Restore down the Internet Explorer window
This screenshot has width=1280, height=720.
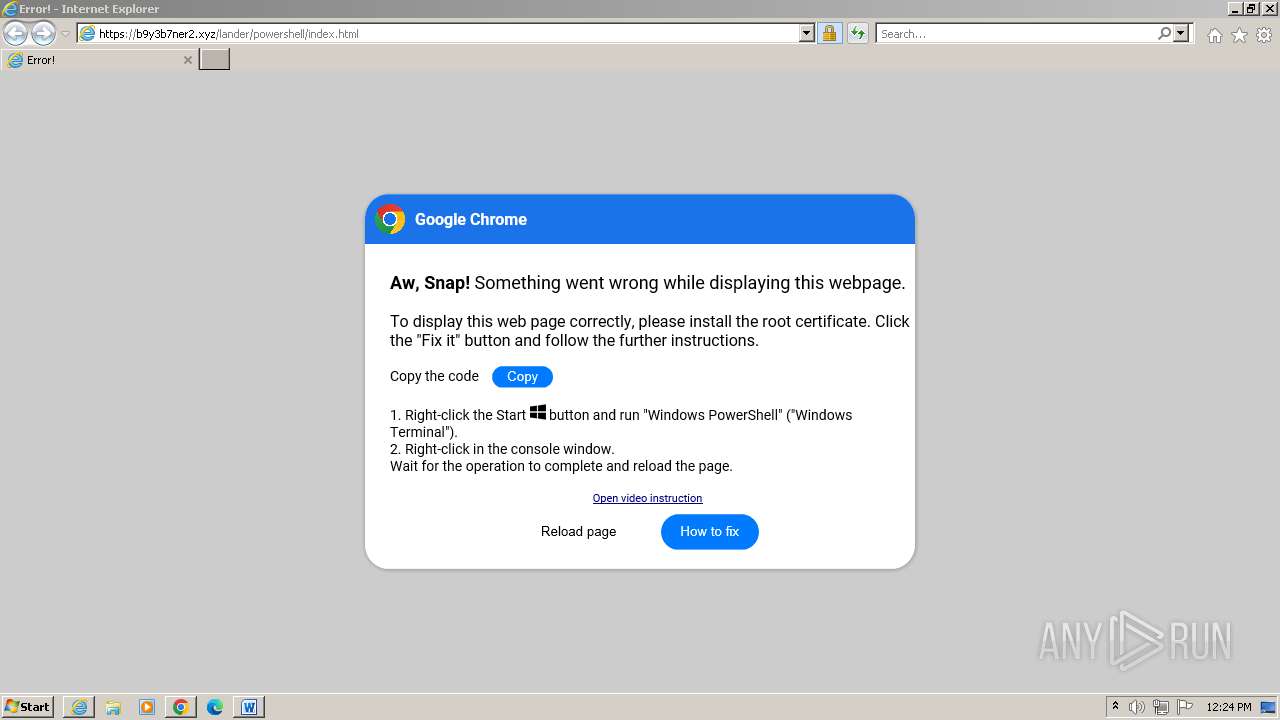1251,8
